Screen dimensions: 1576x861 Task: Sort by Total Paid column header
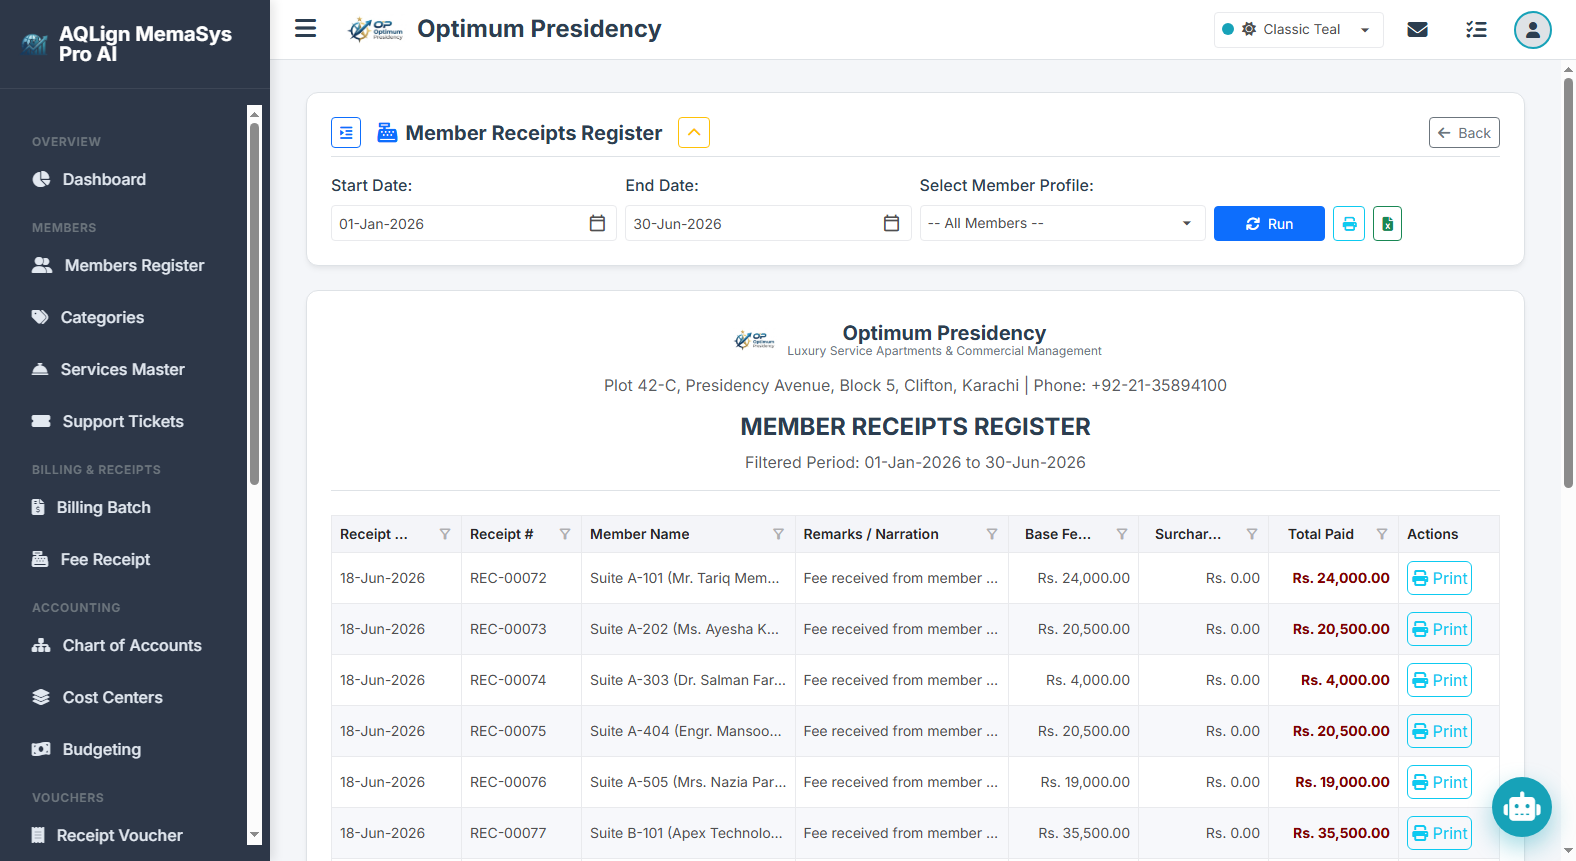(x=1320, y=534)
